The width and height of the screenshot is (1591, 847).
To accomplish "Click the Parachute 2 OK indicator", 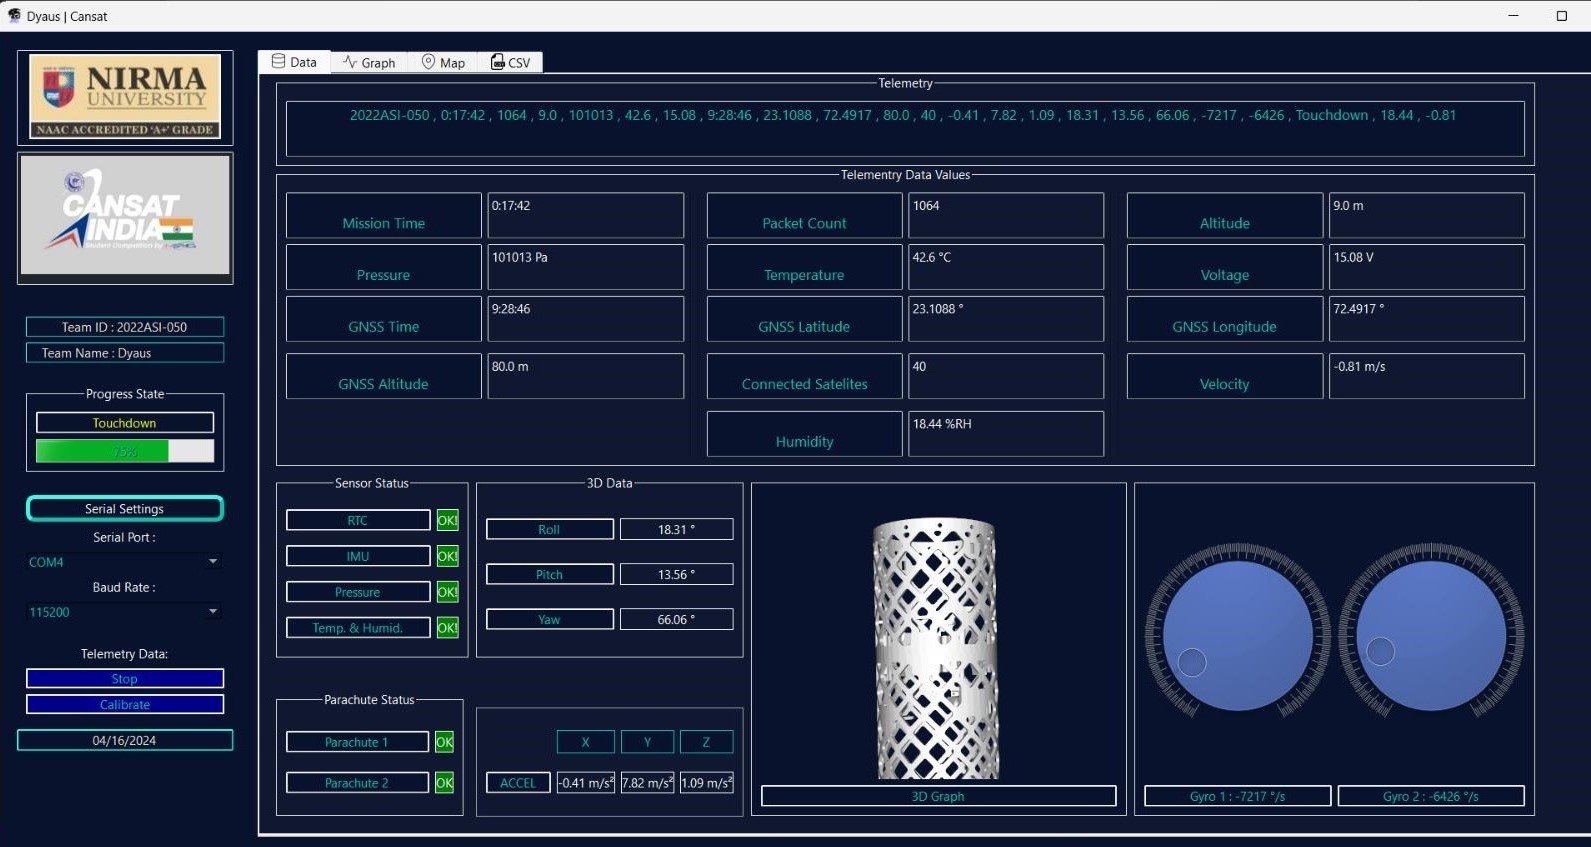I will click(x=444, y=783).
